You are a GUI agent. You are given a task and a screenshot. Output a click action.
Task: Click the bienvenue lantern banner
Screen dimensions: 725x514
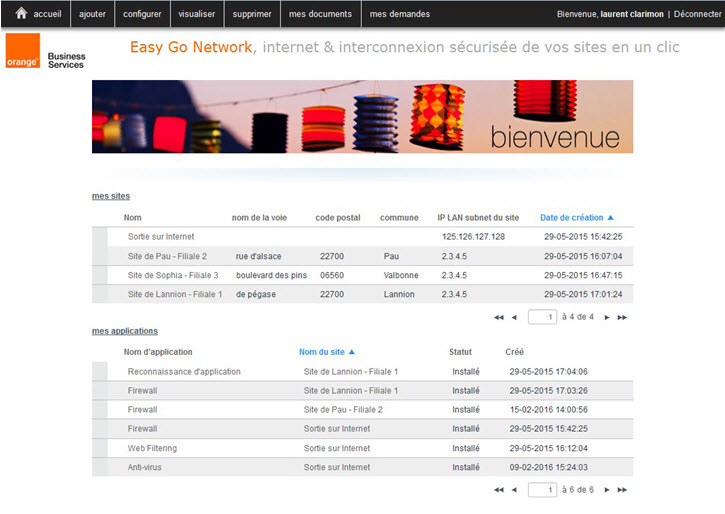(362, 116)
